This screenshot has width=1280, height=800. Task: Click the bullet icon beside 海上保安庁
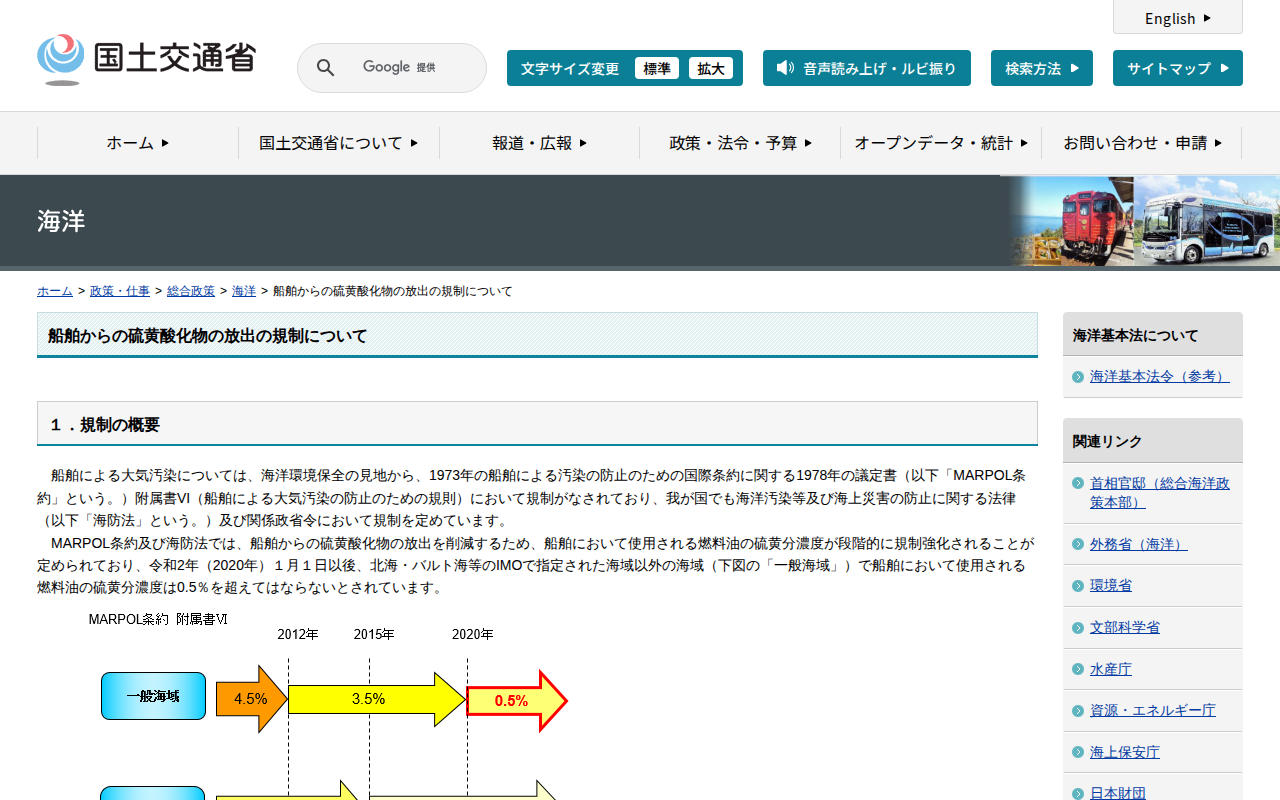tap(1078, 752)
